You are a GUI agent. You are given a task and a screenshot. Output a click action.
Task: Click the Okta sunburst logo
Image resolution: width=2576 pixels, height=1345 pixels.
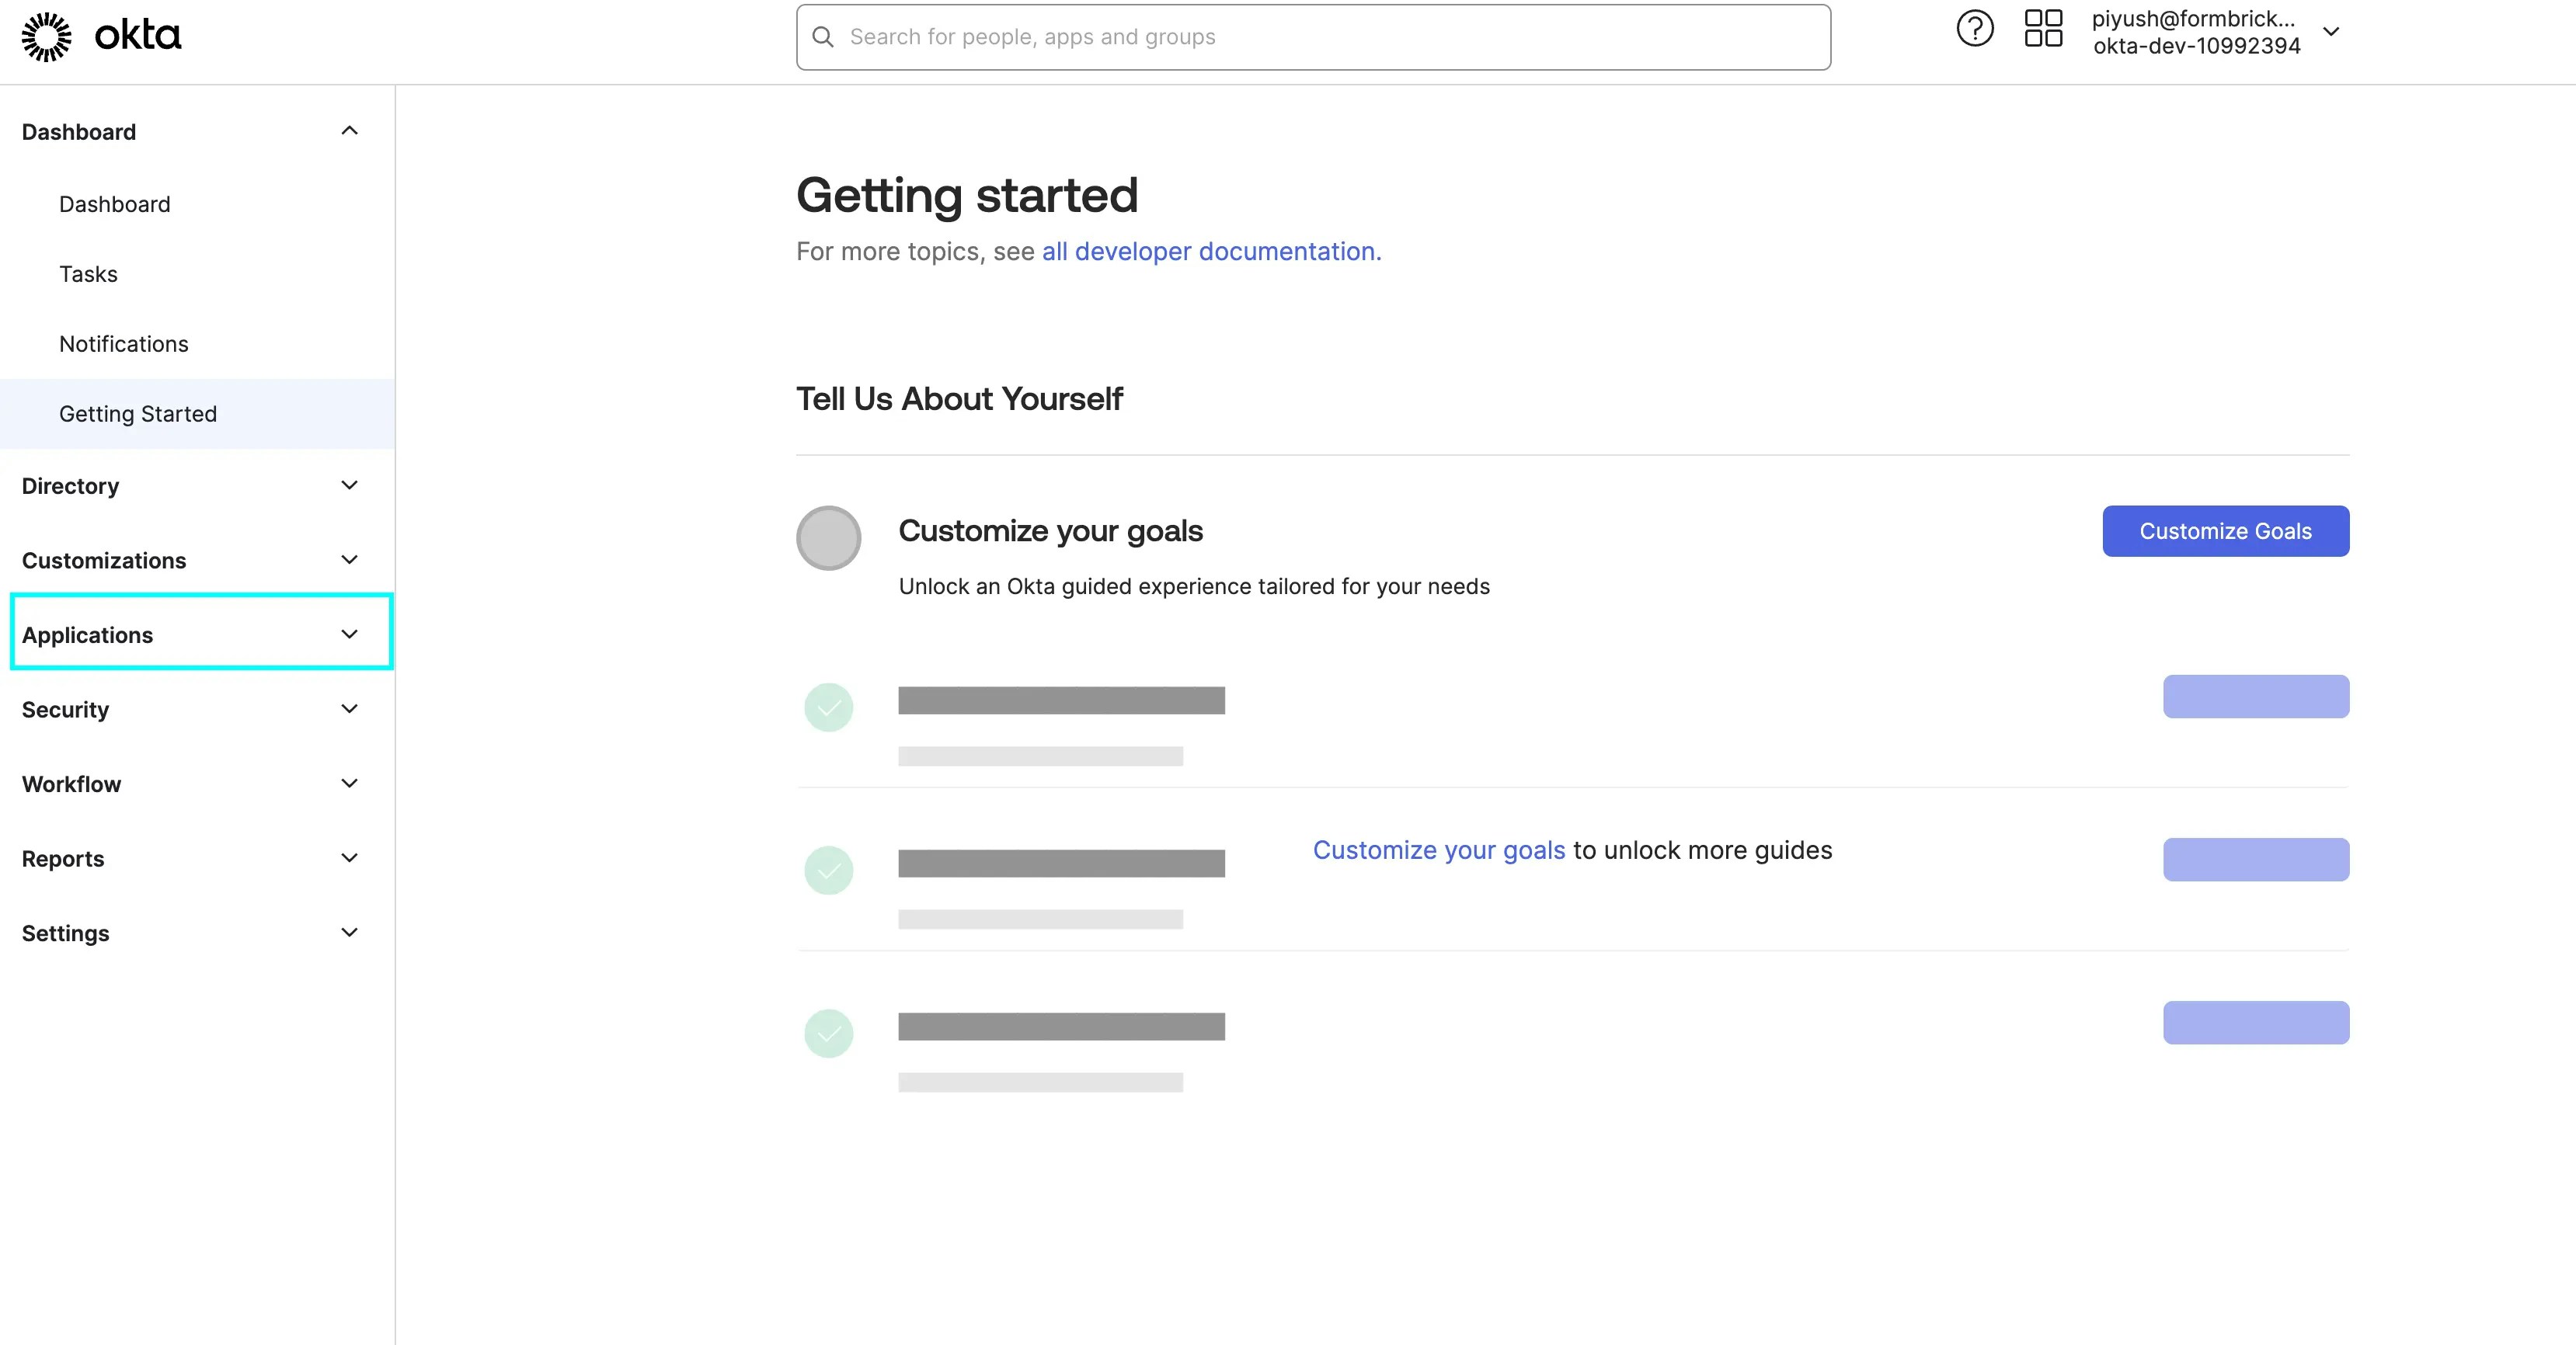coord(47,37)
